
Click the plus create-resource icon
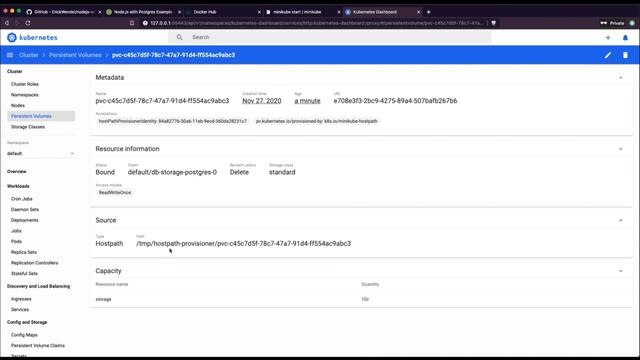click(608, 38)
